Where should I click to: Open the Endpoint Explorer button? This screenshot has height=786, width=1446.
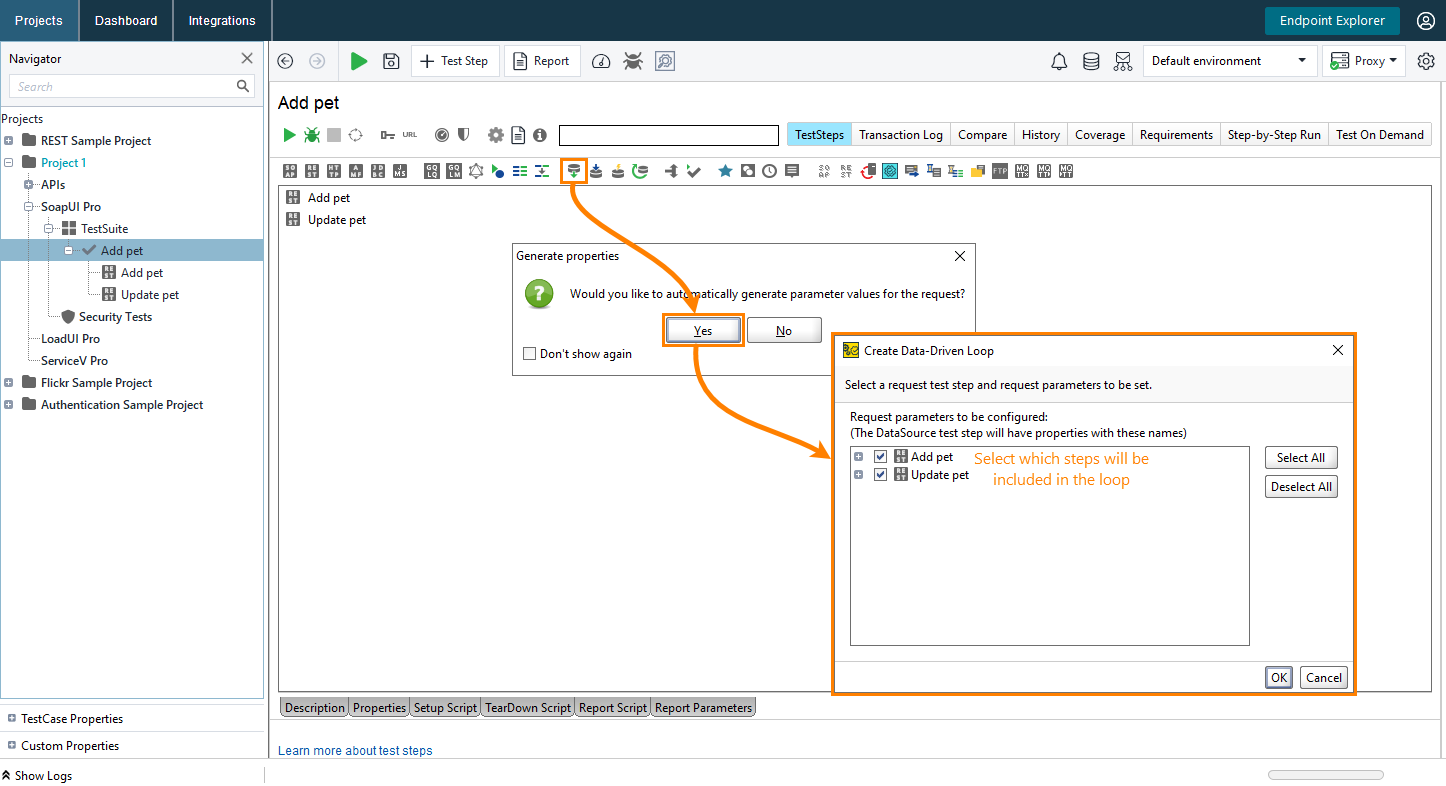(x=1332, y=20)
